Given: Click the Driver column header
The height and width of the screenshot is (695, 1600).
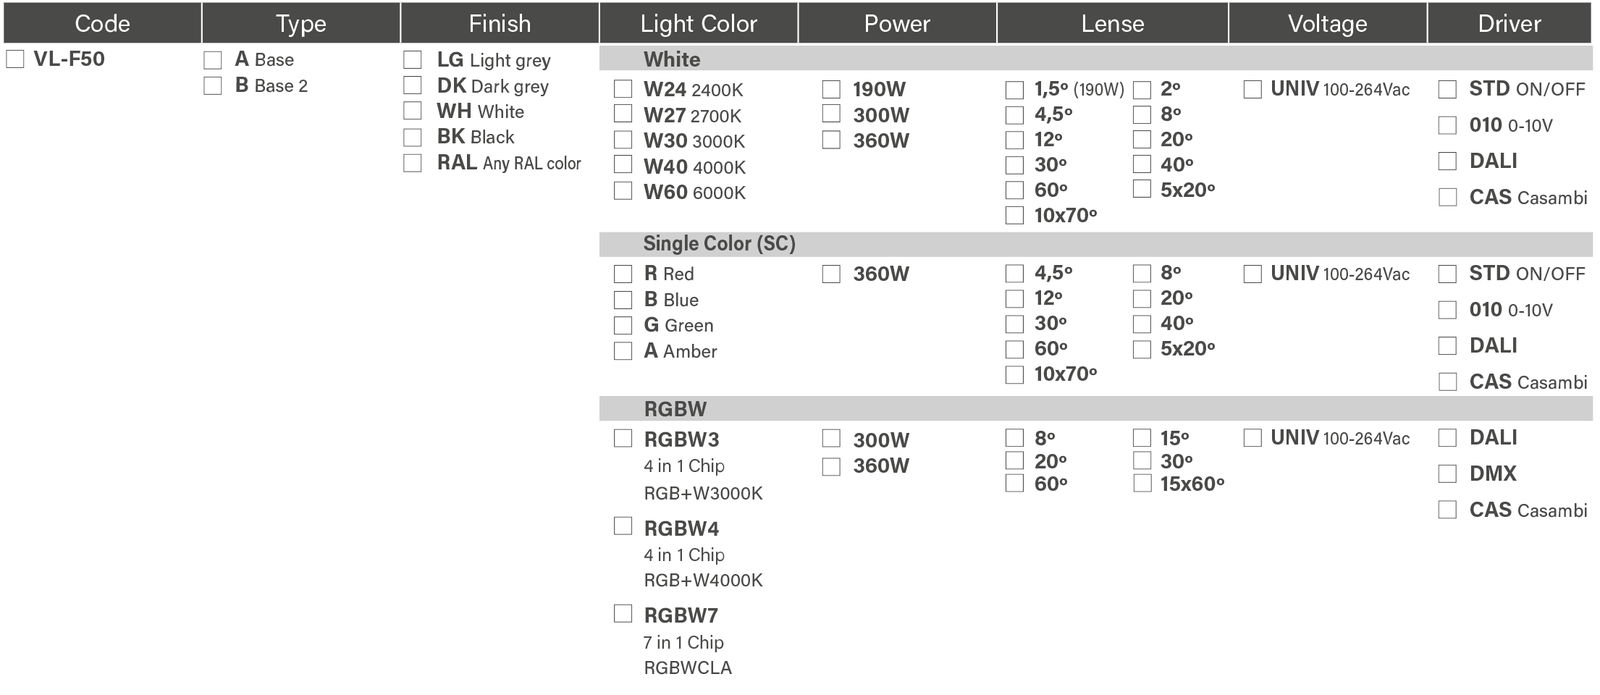Looking at the screenshot, I should pos(1509,23).
